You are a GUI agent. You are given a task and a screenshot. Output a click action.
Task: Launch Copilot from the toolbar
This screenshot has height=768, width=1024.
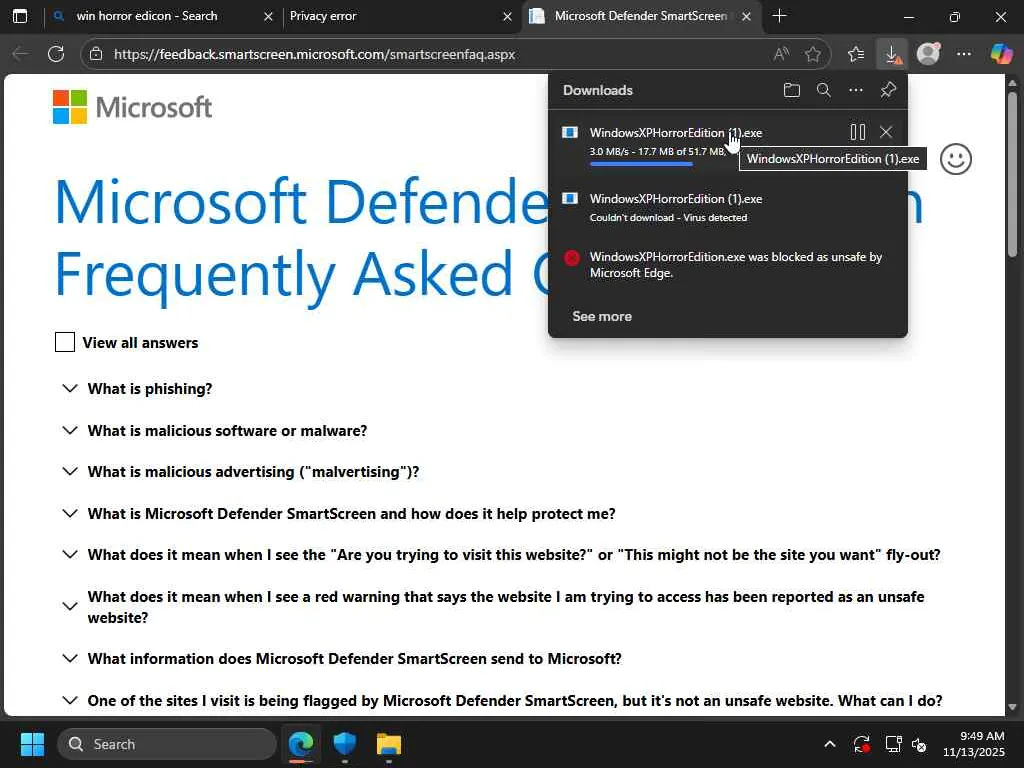(1001, 54)
